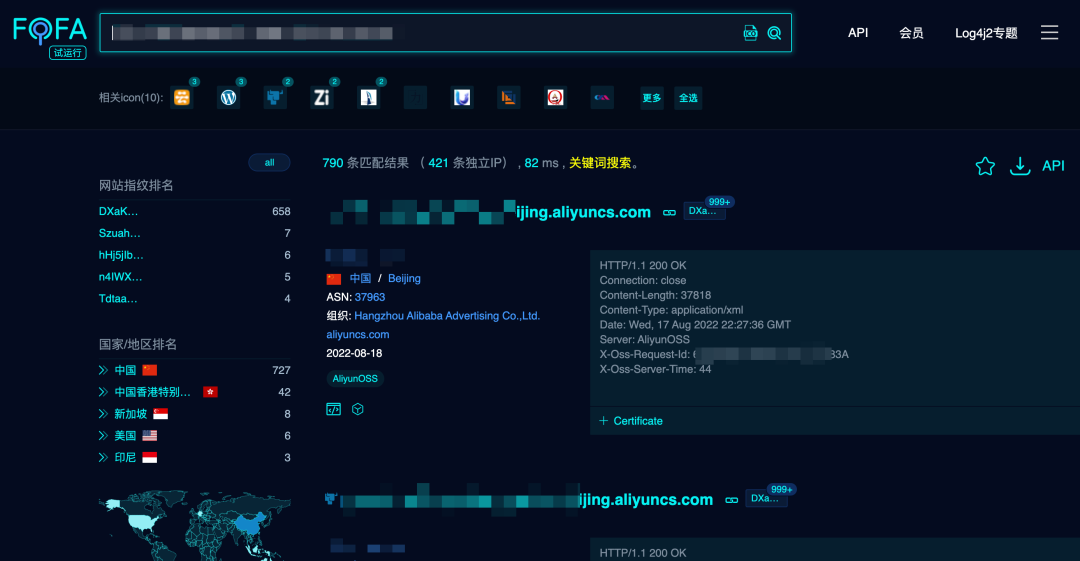Click the date 2022-08-18 text
Viewport: 1080px width, 561px height.
[354, 353]
